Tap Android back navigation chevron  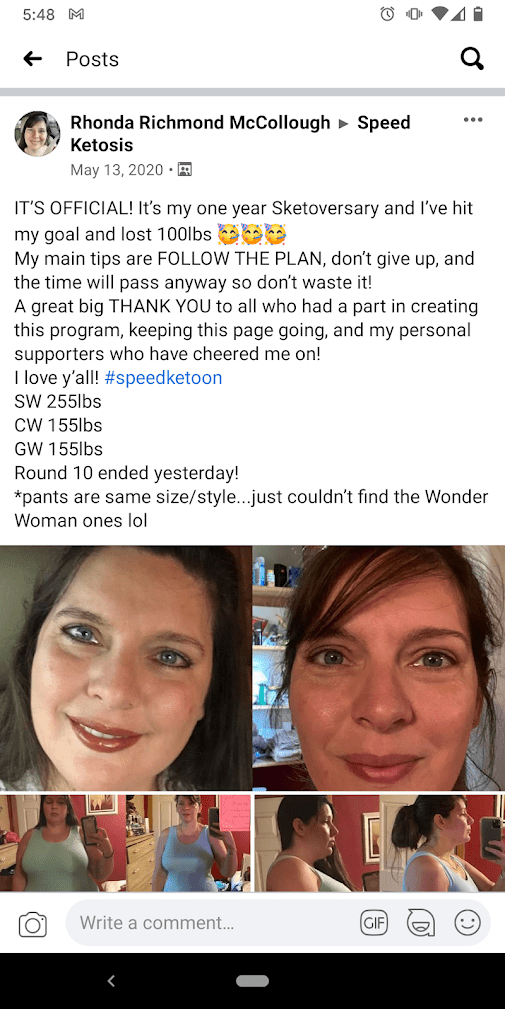click(x=111, y=981)
